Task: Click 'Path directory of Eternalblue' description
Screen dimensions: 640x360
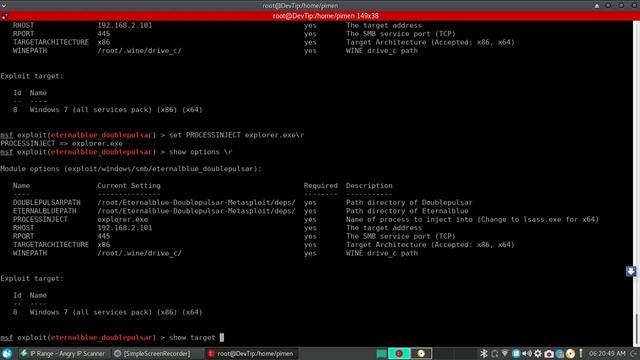Action: [407, 211]
